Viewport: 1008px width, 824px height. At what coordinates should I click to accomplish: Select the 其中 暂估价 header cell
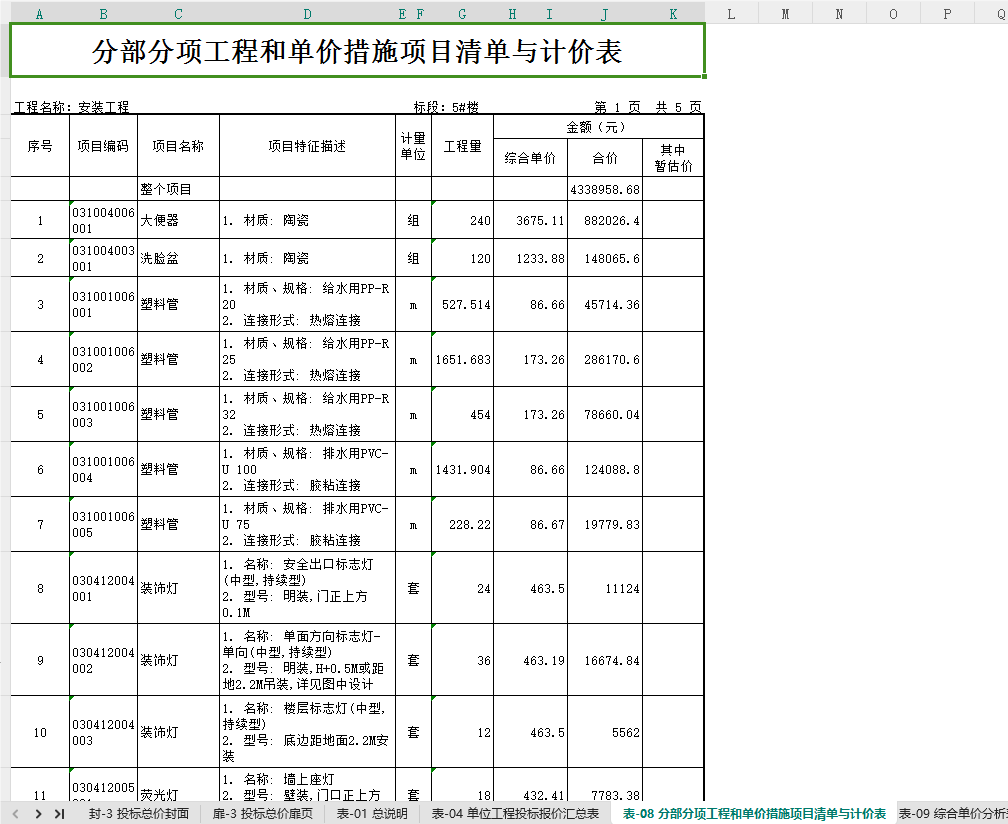[673, 157]
